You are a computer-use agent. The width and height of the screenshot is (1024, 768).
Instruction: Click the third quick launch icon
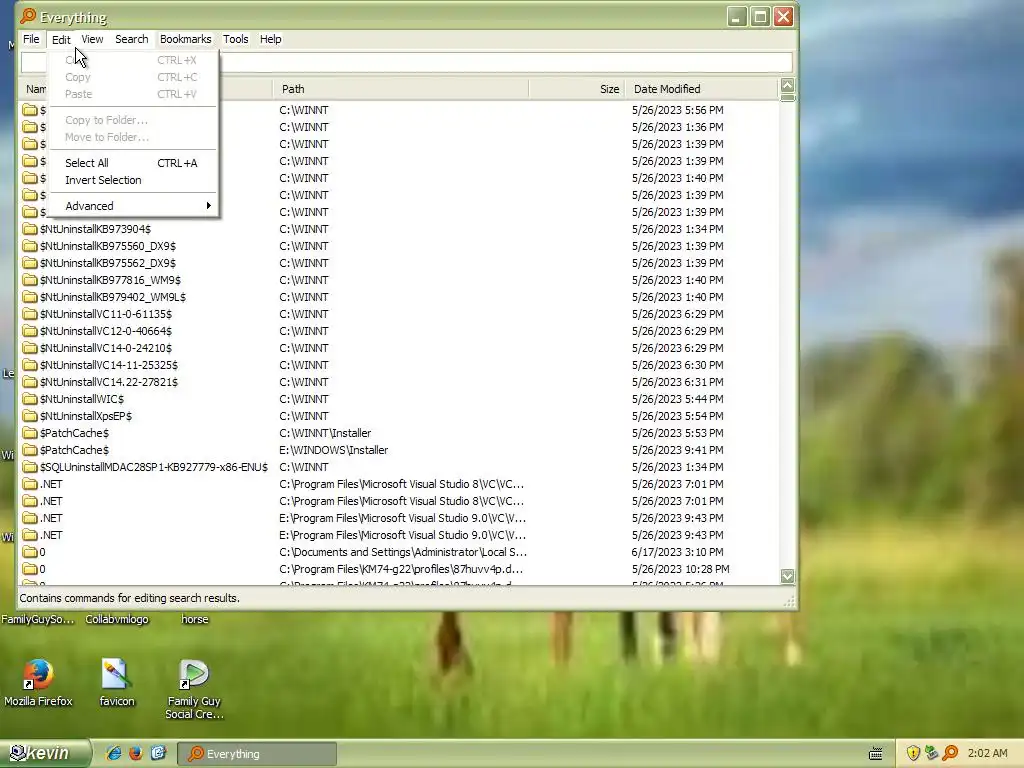click(x=158, y=754)
